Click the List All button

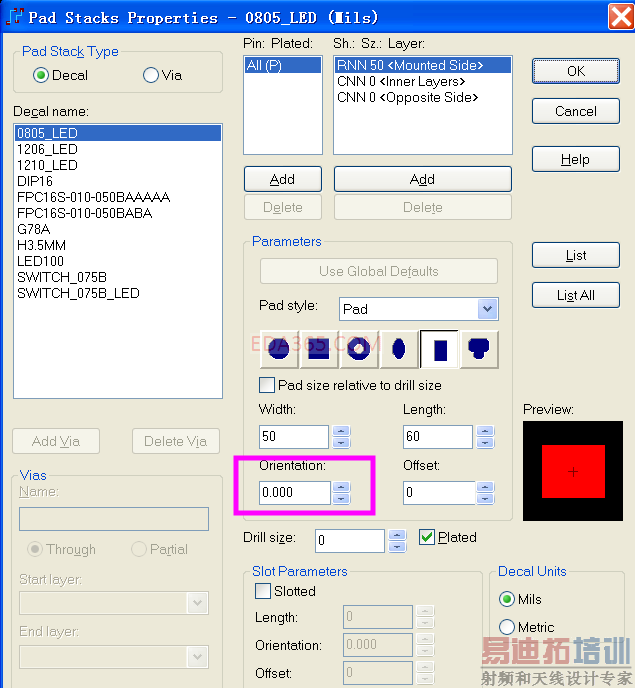click(576, 295)
